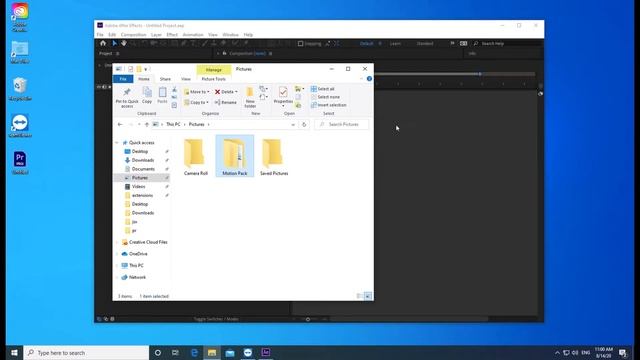Click Pin to Quick access in the ribbon
Image resolution: width=640 pixels, height=360 pixels.
pyautogui.click(x=127, y=97)
